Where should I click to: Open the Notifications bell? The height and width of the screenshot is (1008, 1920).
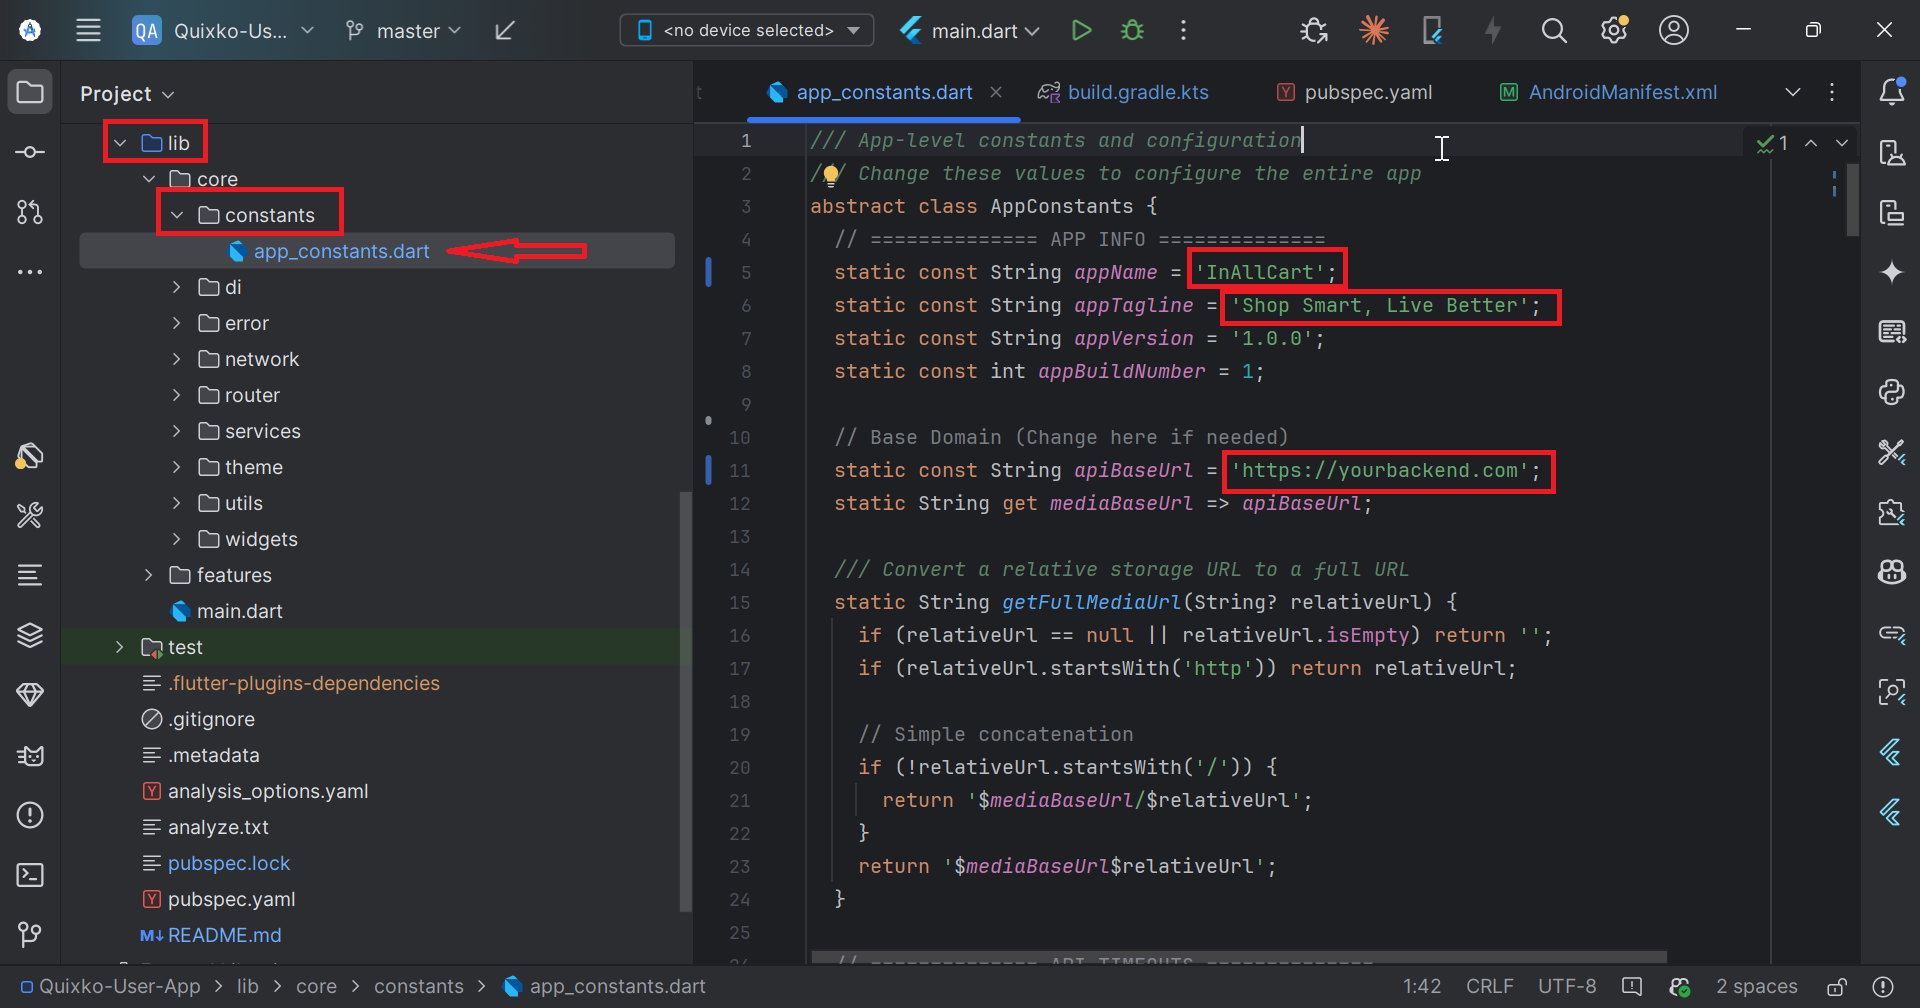click(1891, 92)
